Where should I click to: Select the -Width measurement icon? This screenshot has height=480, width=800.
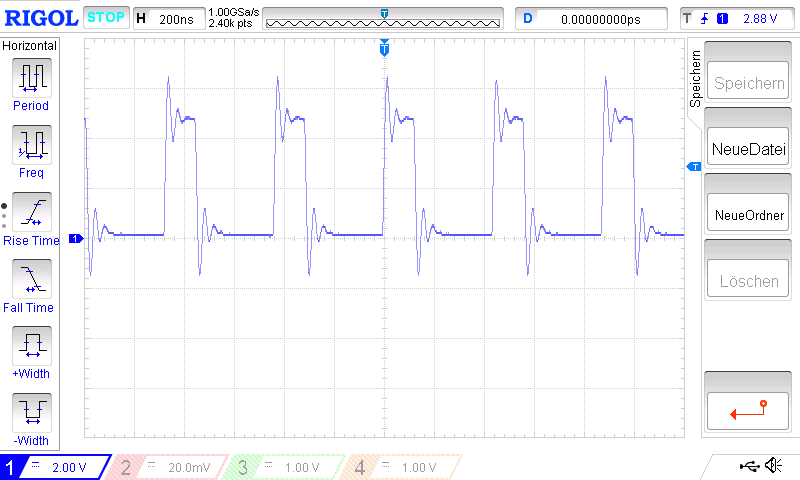[31, 412]
